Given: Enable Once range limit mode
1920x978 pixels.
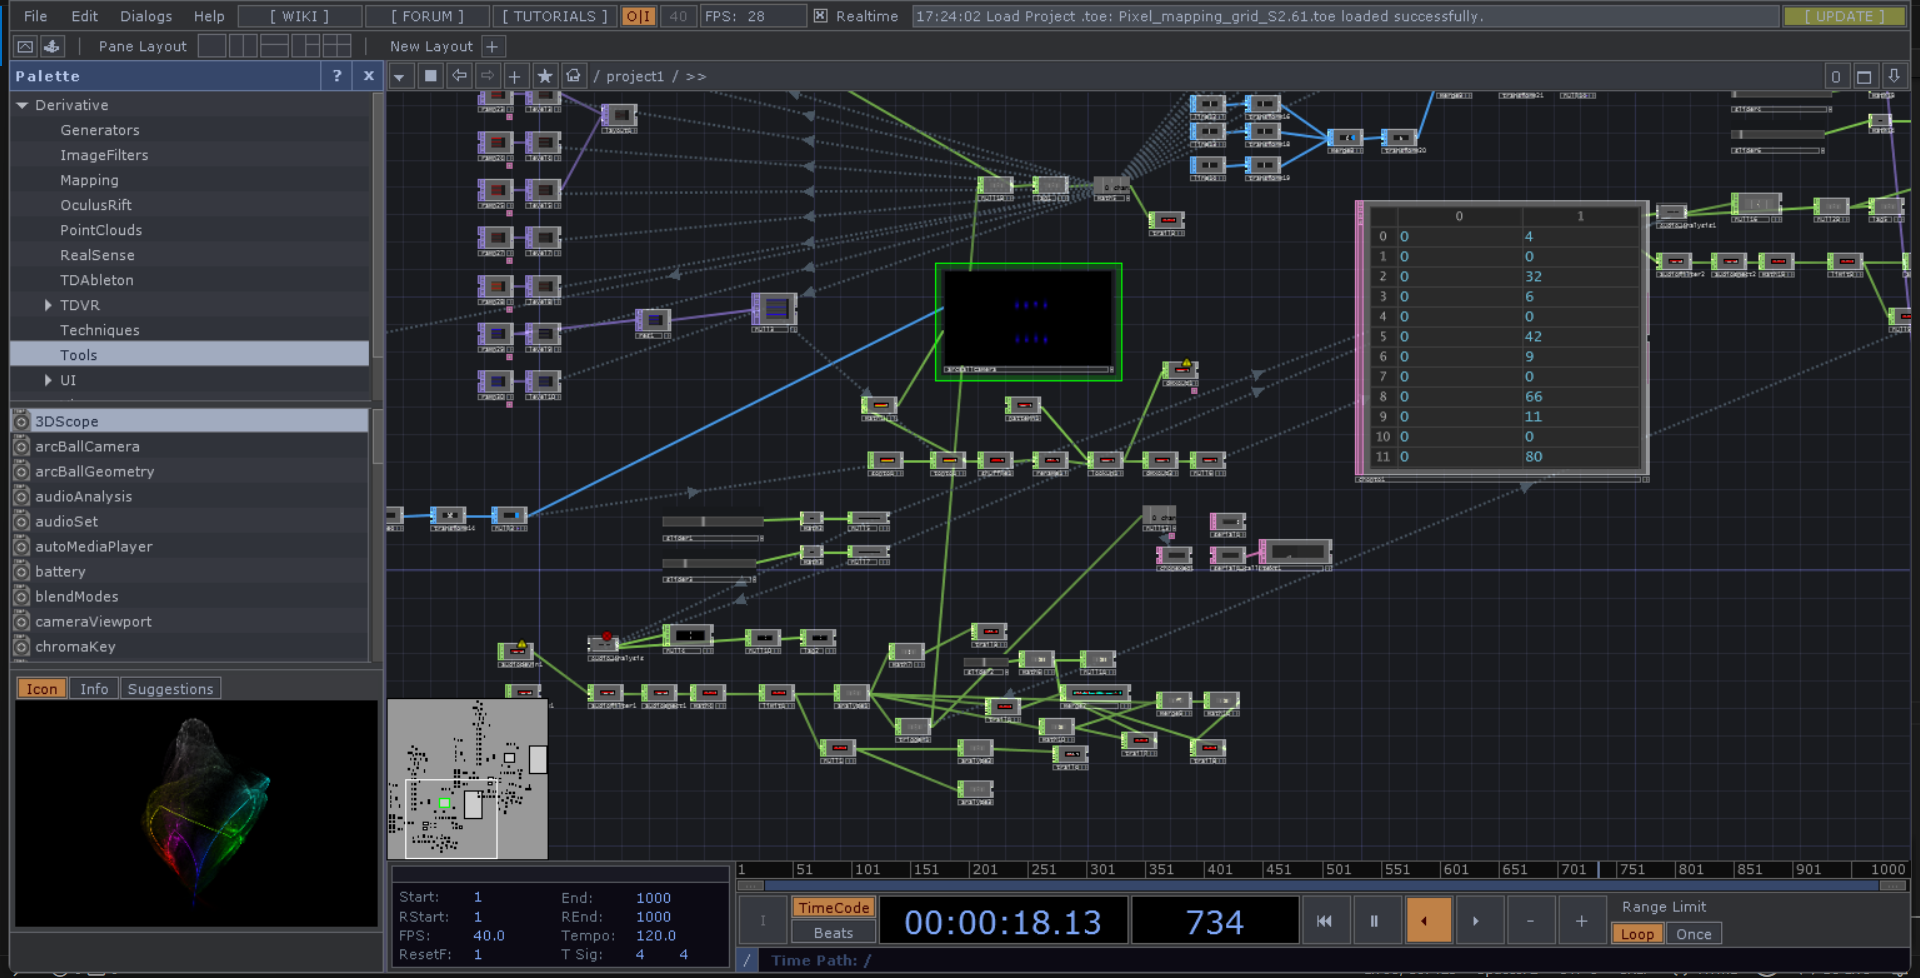Looking at the screenshot, I should point(1693,934).
